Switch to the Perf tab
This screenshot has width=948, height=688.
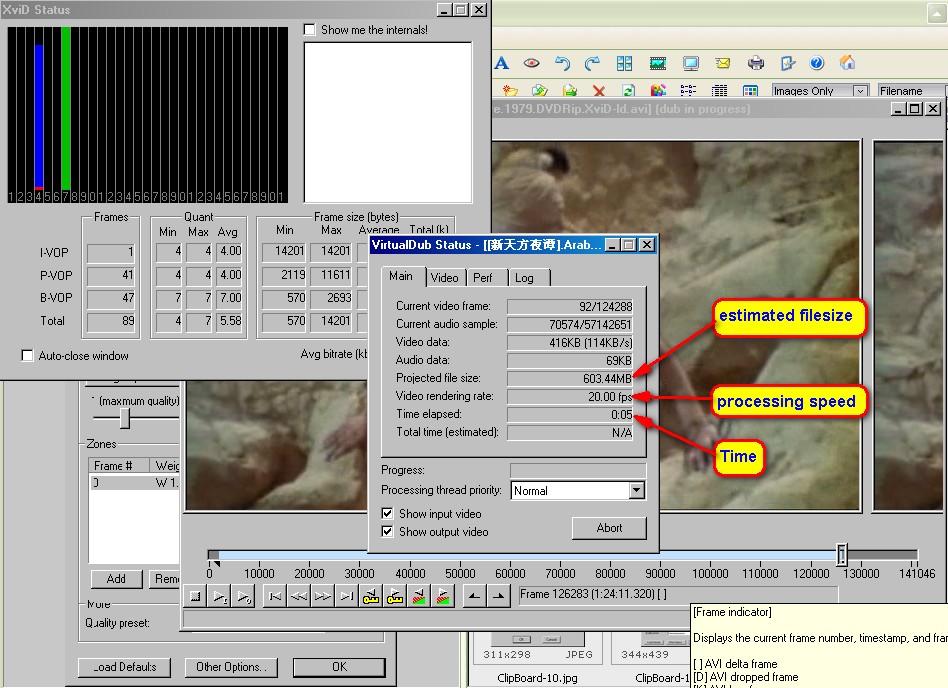pyautogui.click(x=483, y=278)
